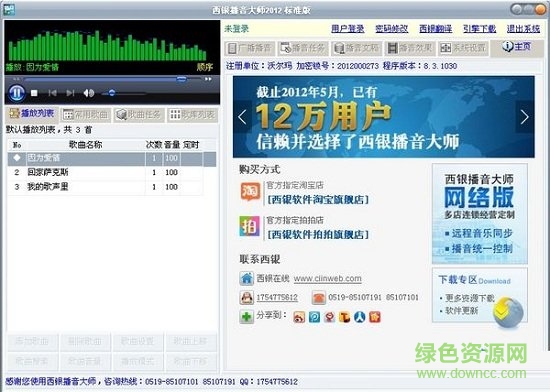Share via the third red-white share icon
550x392 pixels.
(329, 317)
